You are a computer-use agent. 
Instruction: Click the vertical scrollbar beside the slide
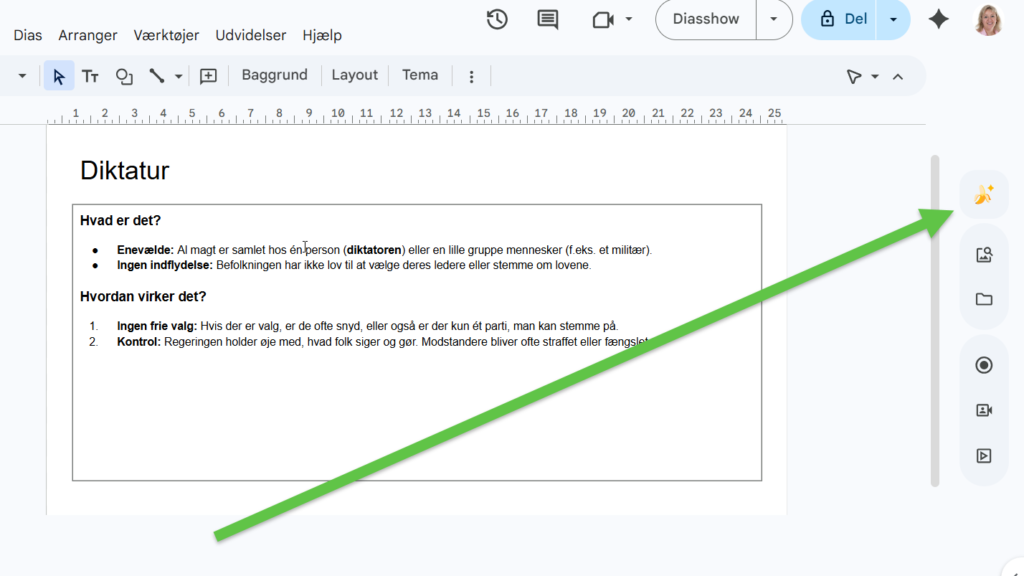935,320
